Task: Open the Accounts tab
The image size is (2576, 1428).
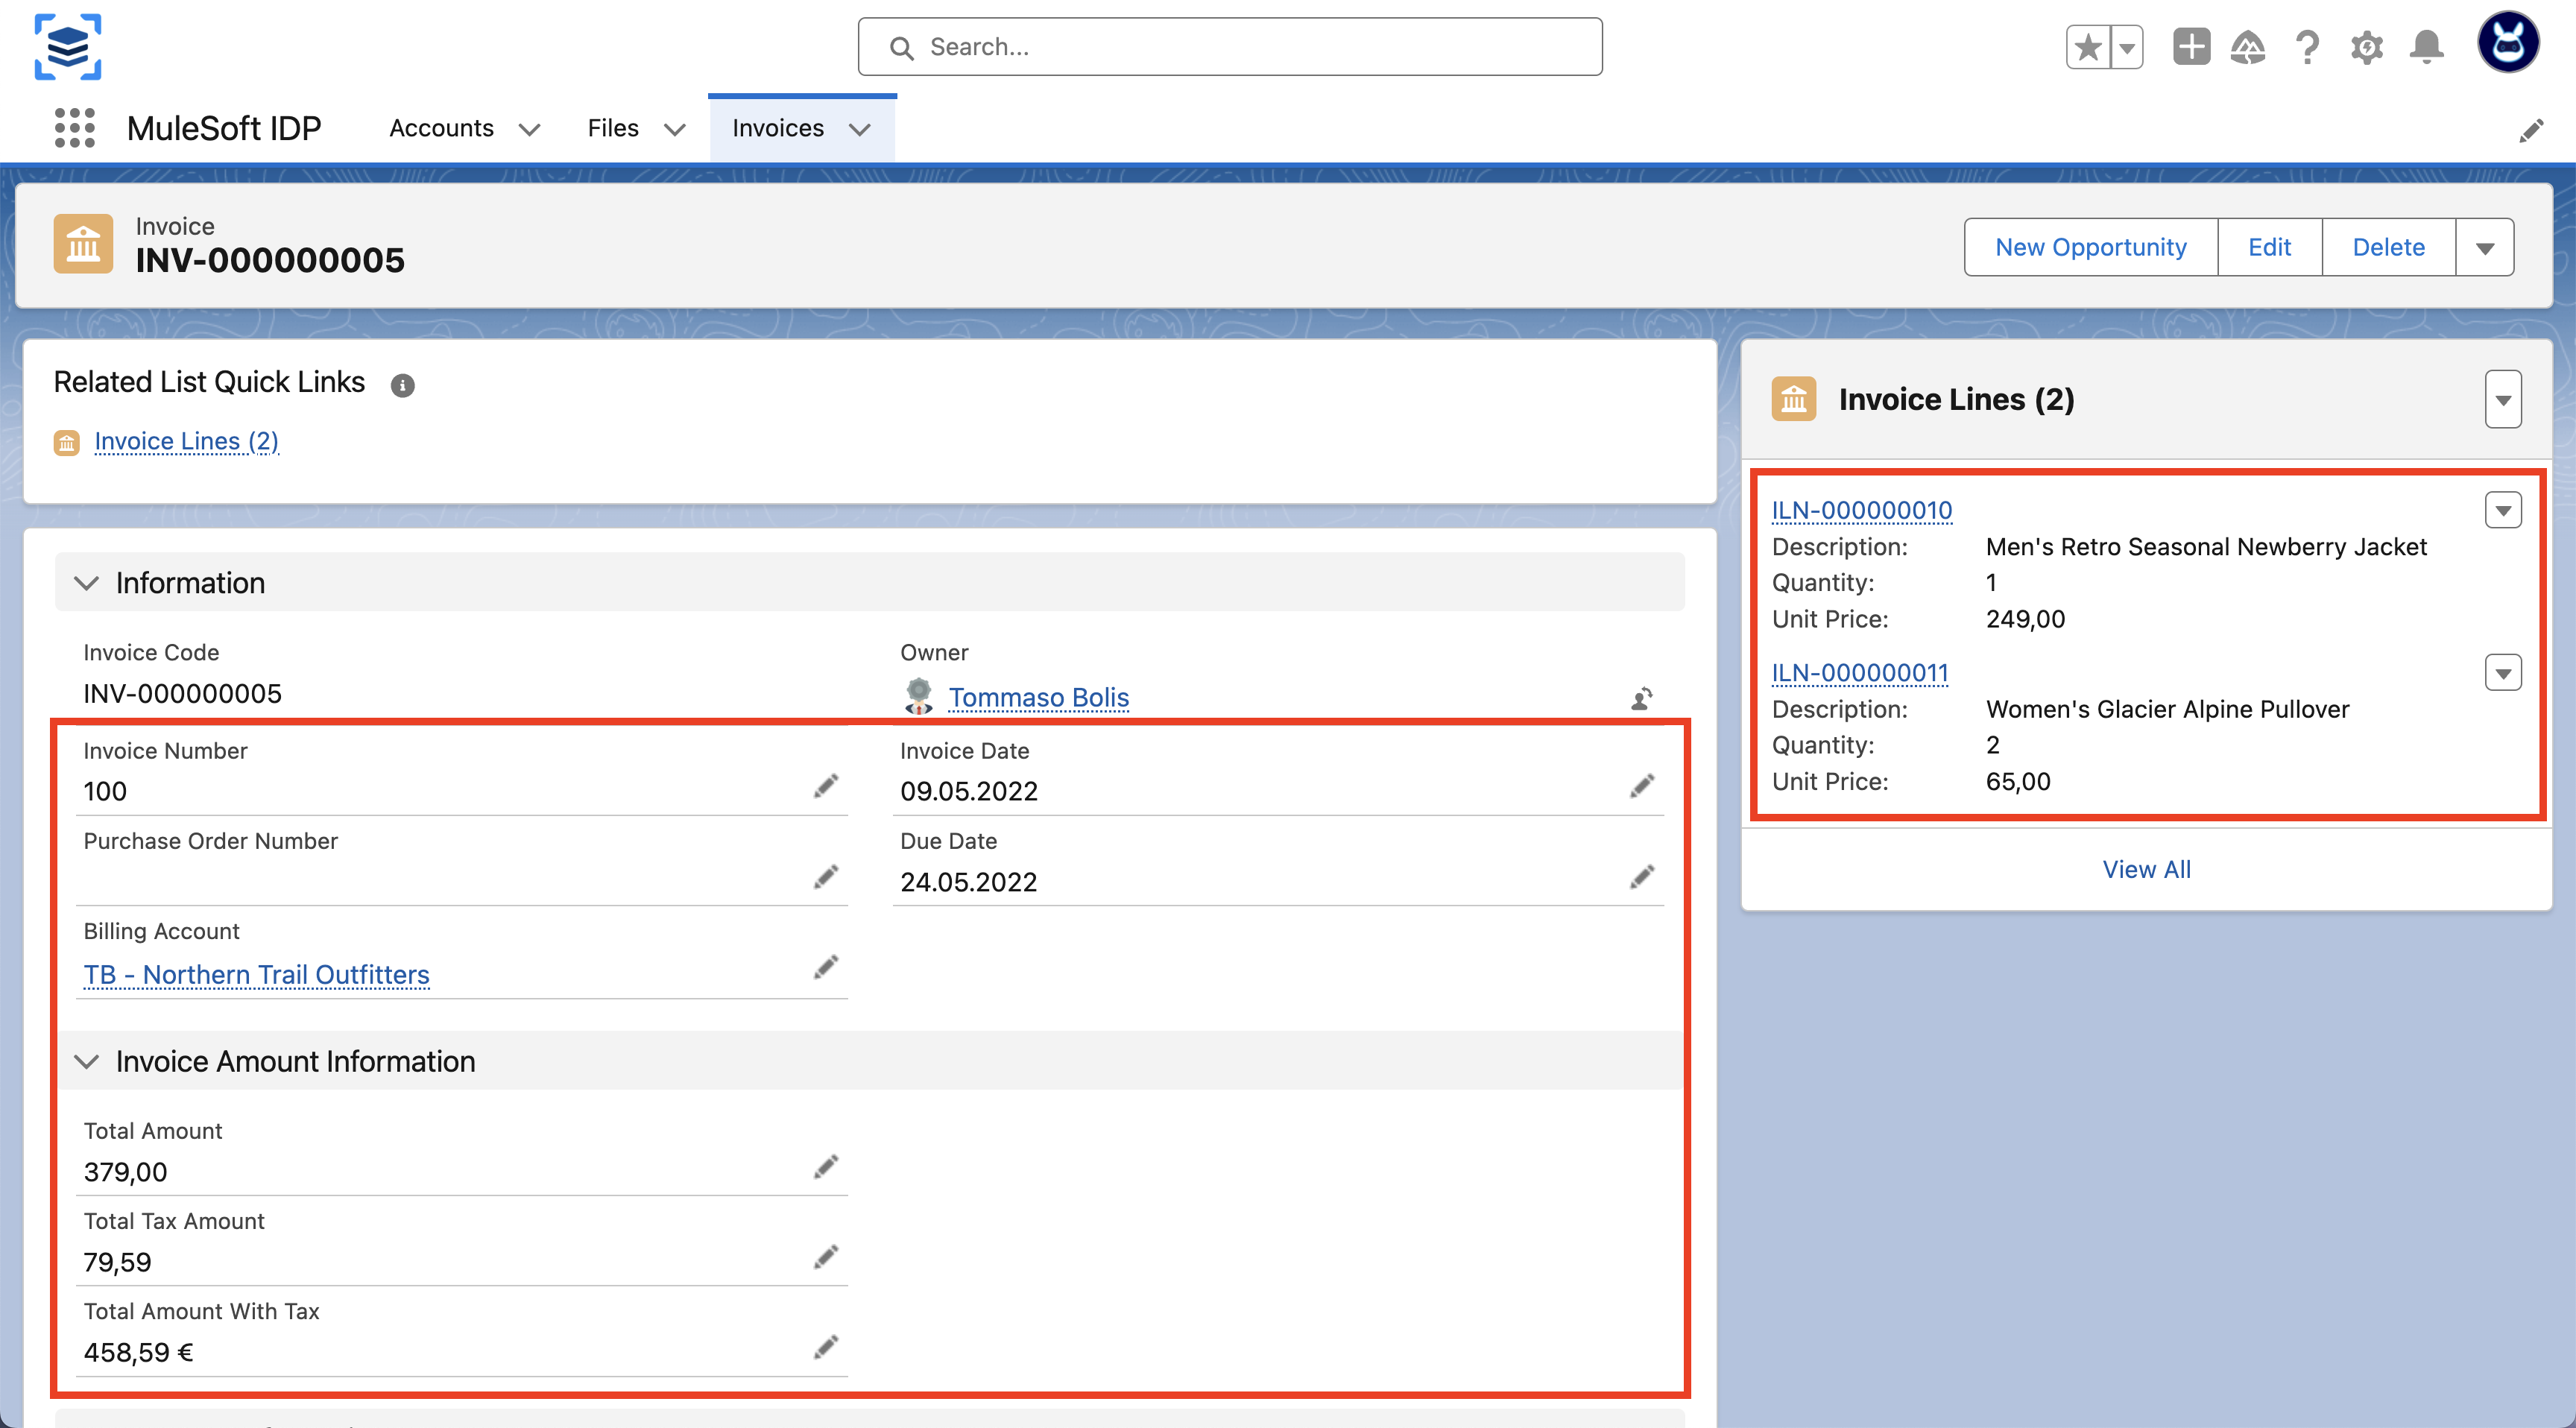Action: [441, 128]
